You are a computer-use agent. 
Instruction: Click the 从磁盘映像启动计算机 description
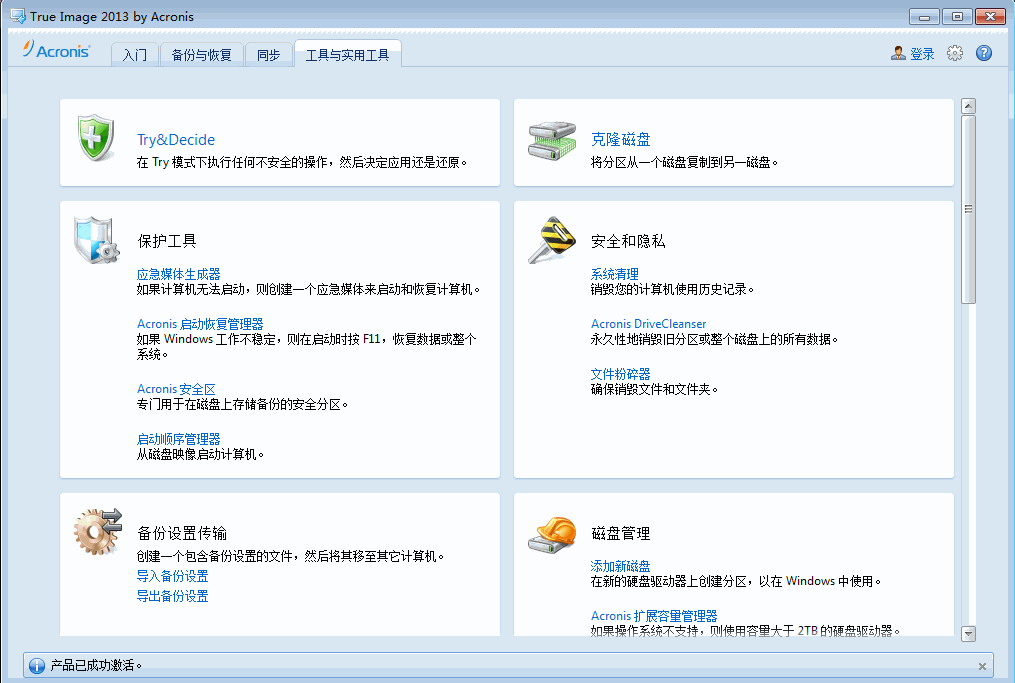coord(201,454)
